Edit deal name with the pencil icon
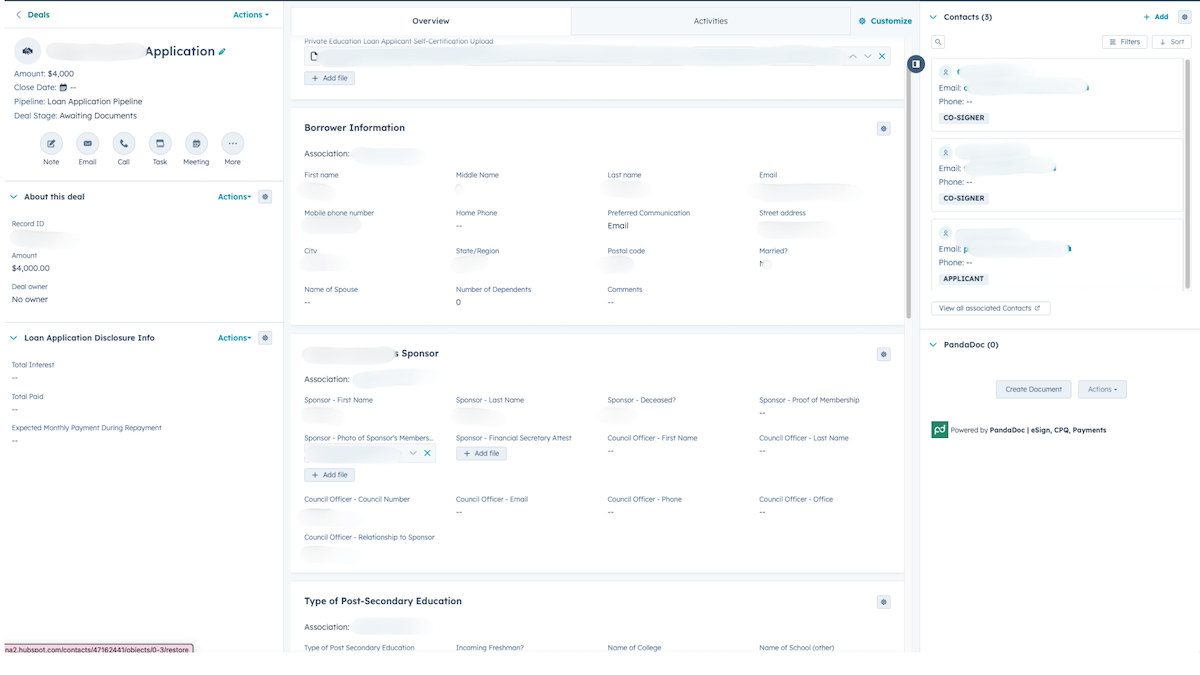Image resolution: width=1200 pixels, height=675 pixels. click(222, 52)
